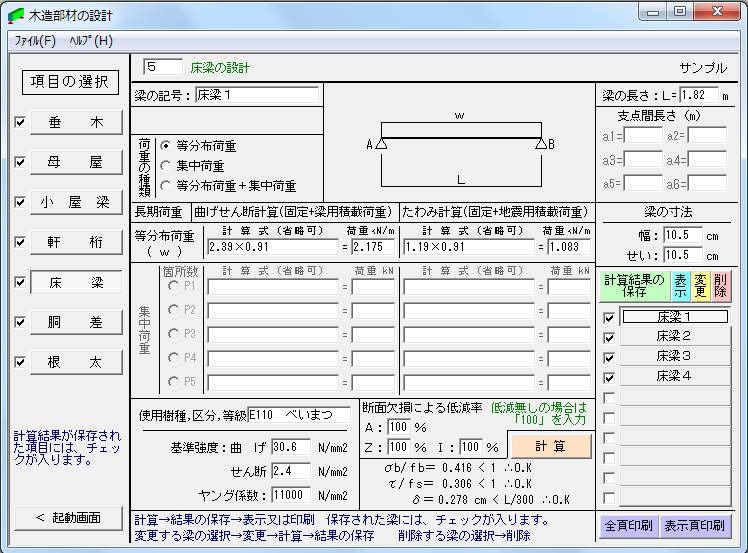Select 等分布荷重＋集中荷重 load type
Screen dimensions: 748x553
click(x=166, y=186)
